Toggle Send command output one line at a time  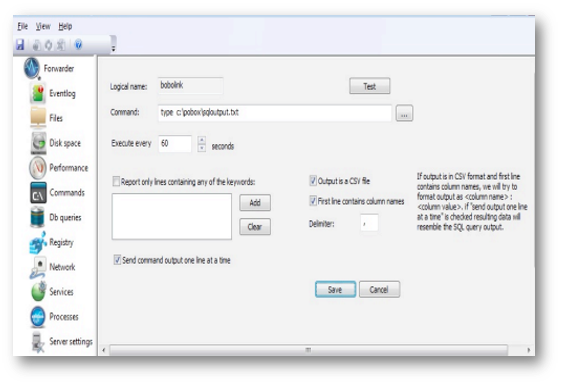[117, 260]
